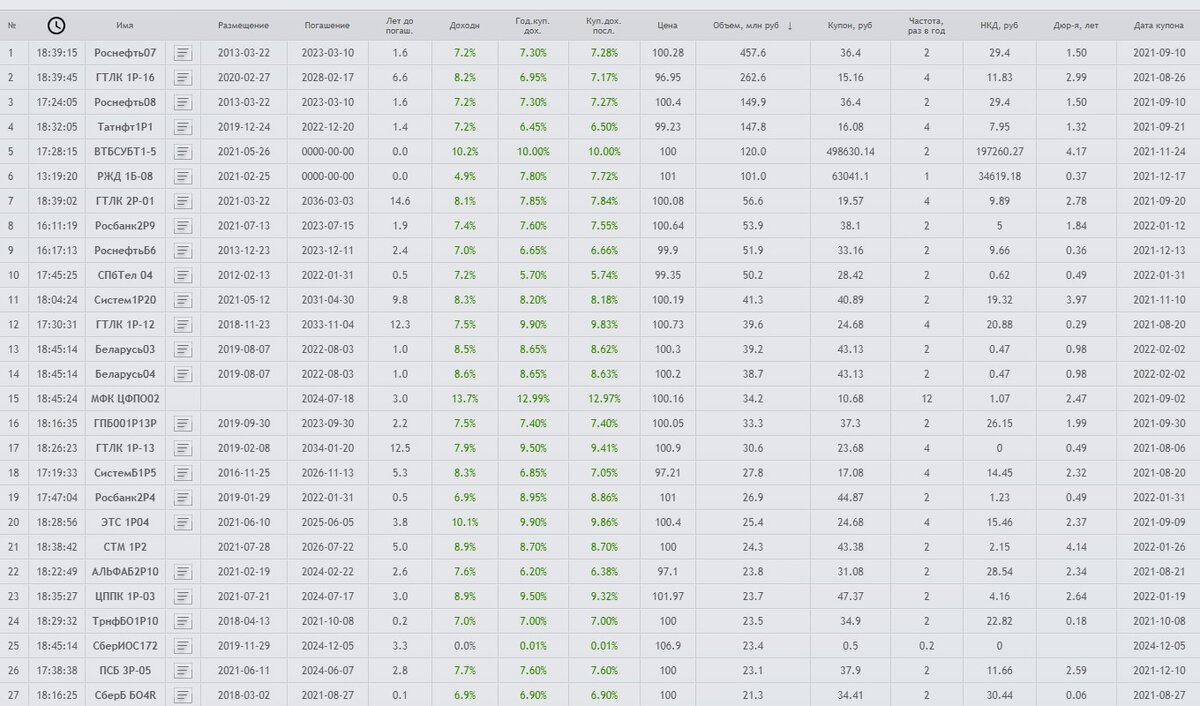Viewport: 1200px width, 706px height.
Task: Open details icon for Беларусь03
Action: [183, 349]
